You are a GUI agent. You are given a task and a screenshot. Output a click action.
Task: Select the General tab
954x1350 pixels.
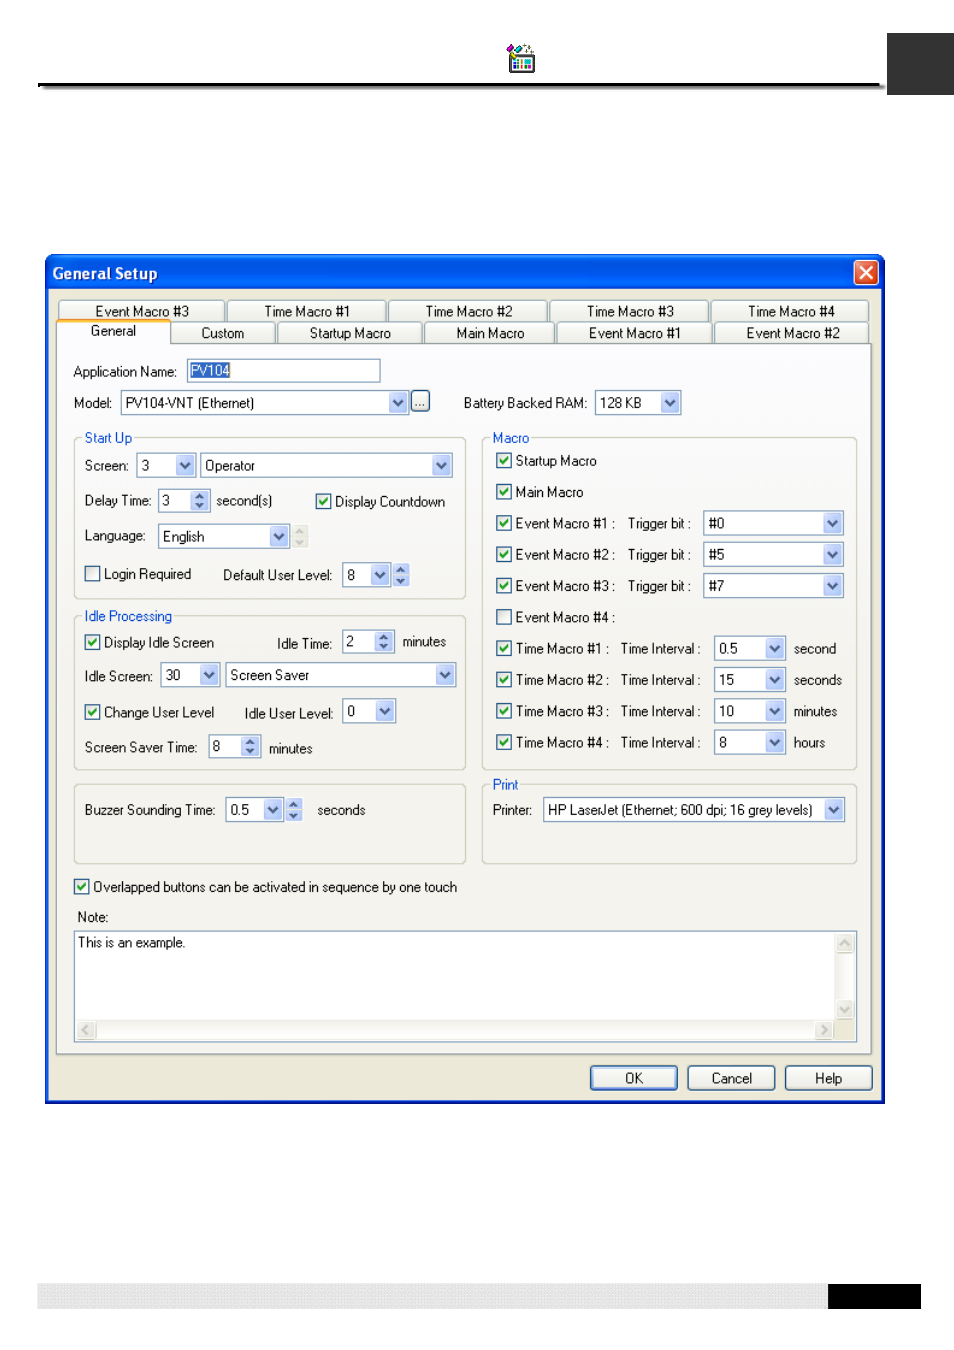(x=113, y=331)
